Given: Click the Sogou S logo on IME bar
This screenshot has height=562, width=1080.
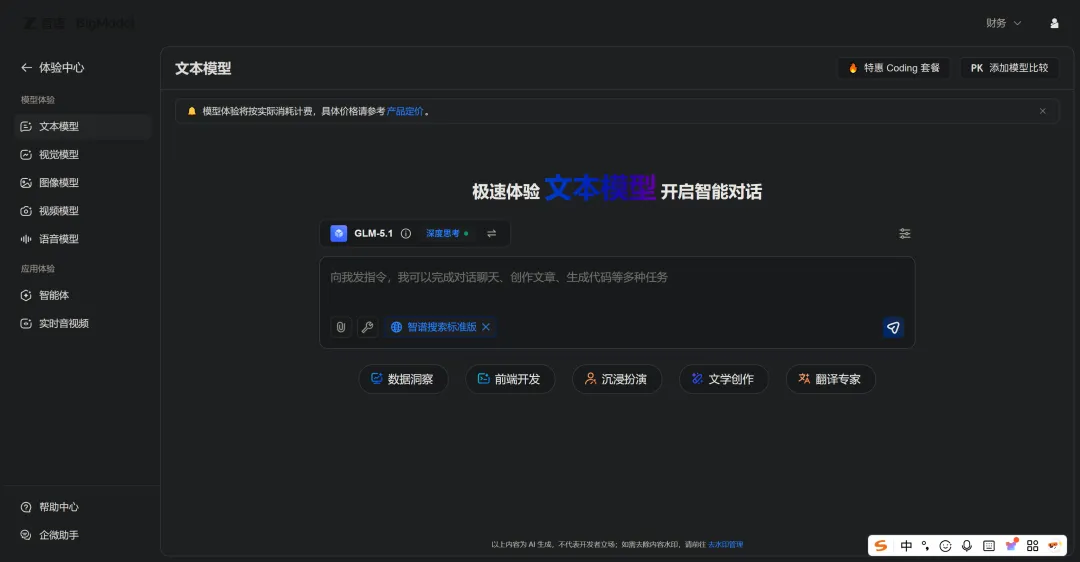Looking at the screenshot, I should pyautogui.click(x=880, y=546).
